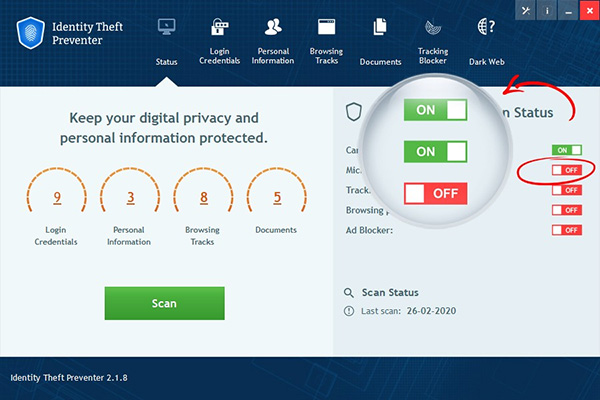This screenshot has height=400, width=600.
Task: Close the application with the red X
Action: (590, 11)
